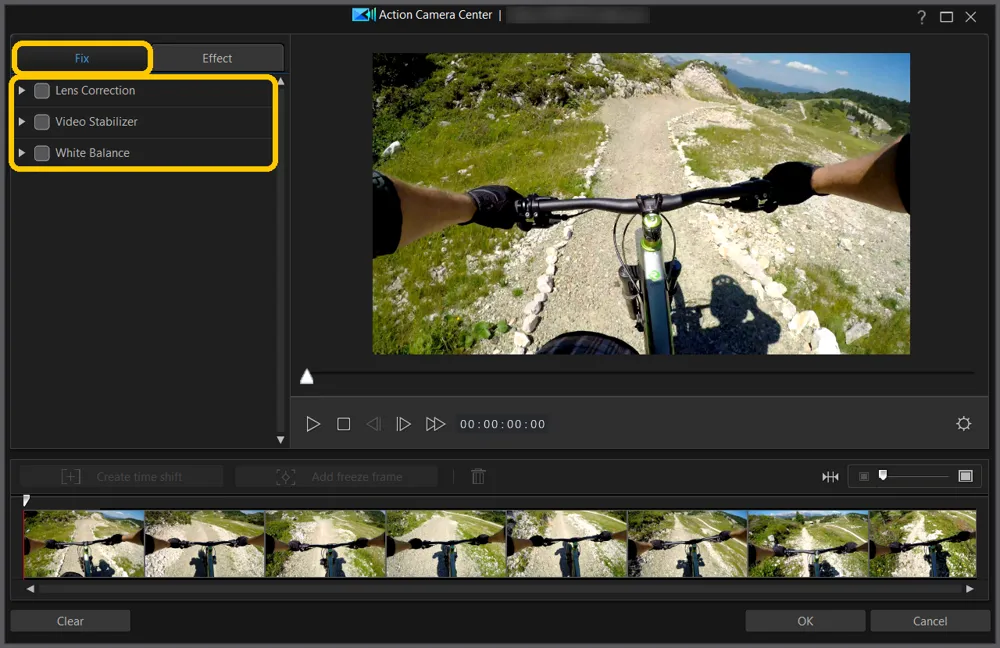Click the Lens Correction label
This screenshot has width=1000, height=648.
pos(95,91)
